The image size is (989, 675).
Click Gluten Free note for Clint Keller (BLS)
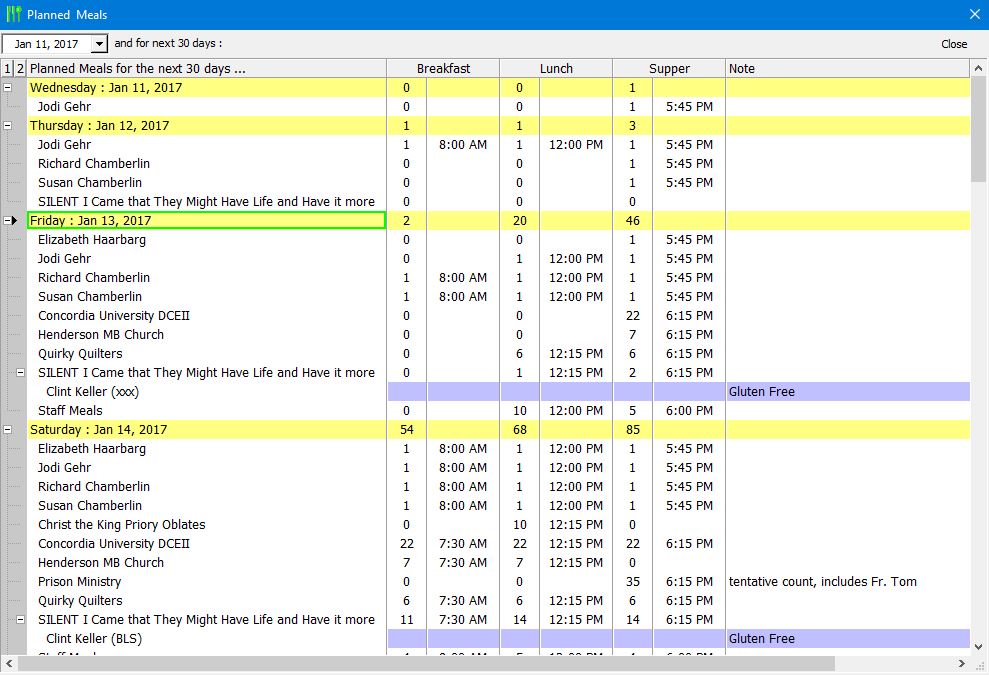761,638
